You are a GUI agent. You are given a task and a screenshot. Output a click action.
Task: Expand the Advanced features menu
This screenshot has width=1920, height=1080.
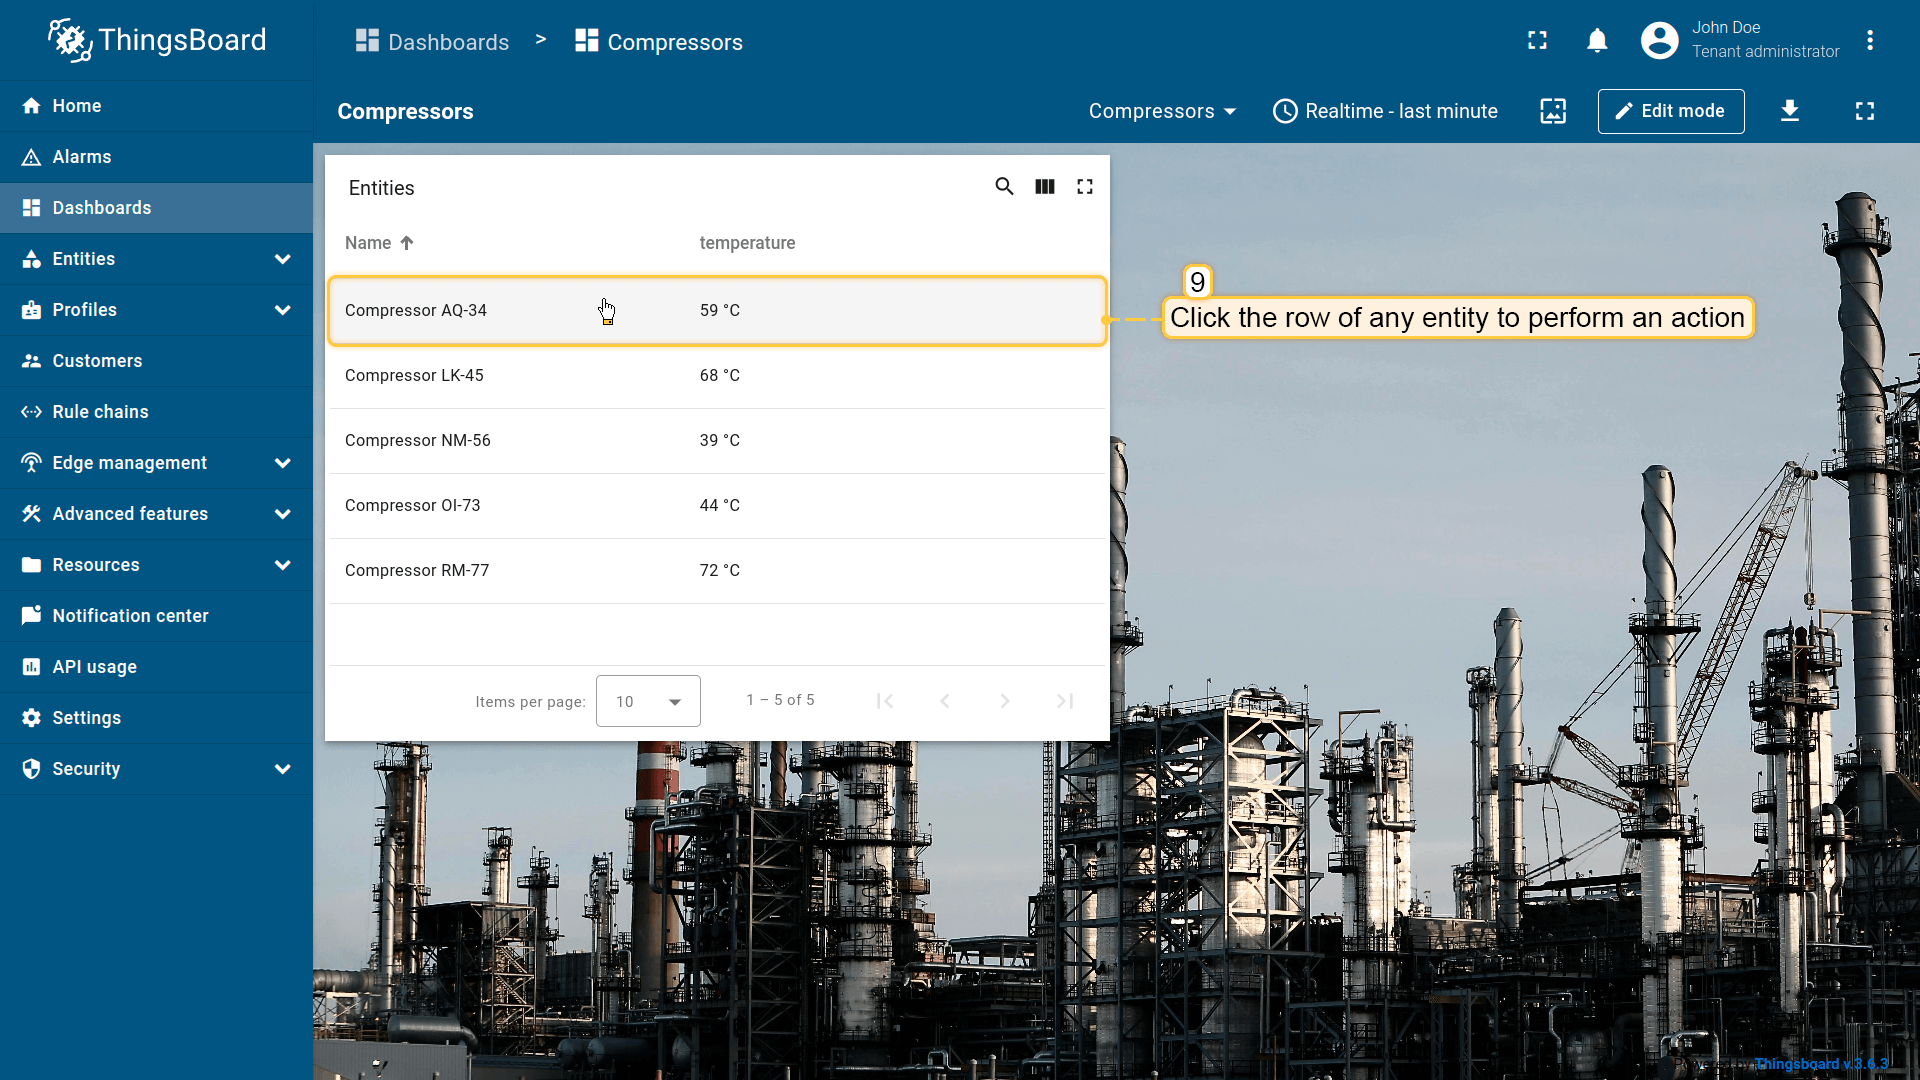click(156, 514)
